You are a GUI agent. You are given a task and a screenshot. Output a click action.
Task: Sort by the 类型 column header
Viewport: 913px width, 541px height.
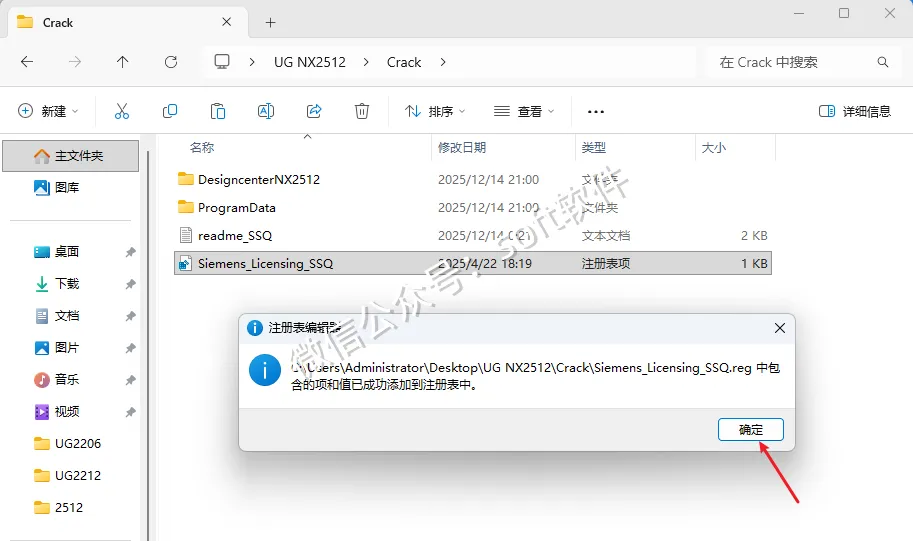593,147
